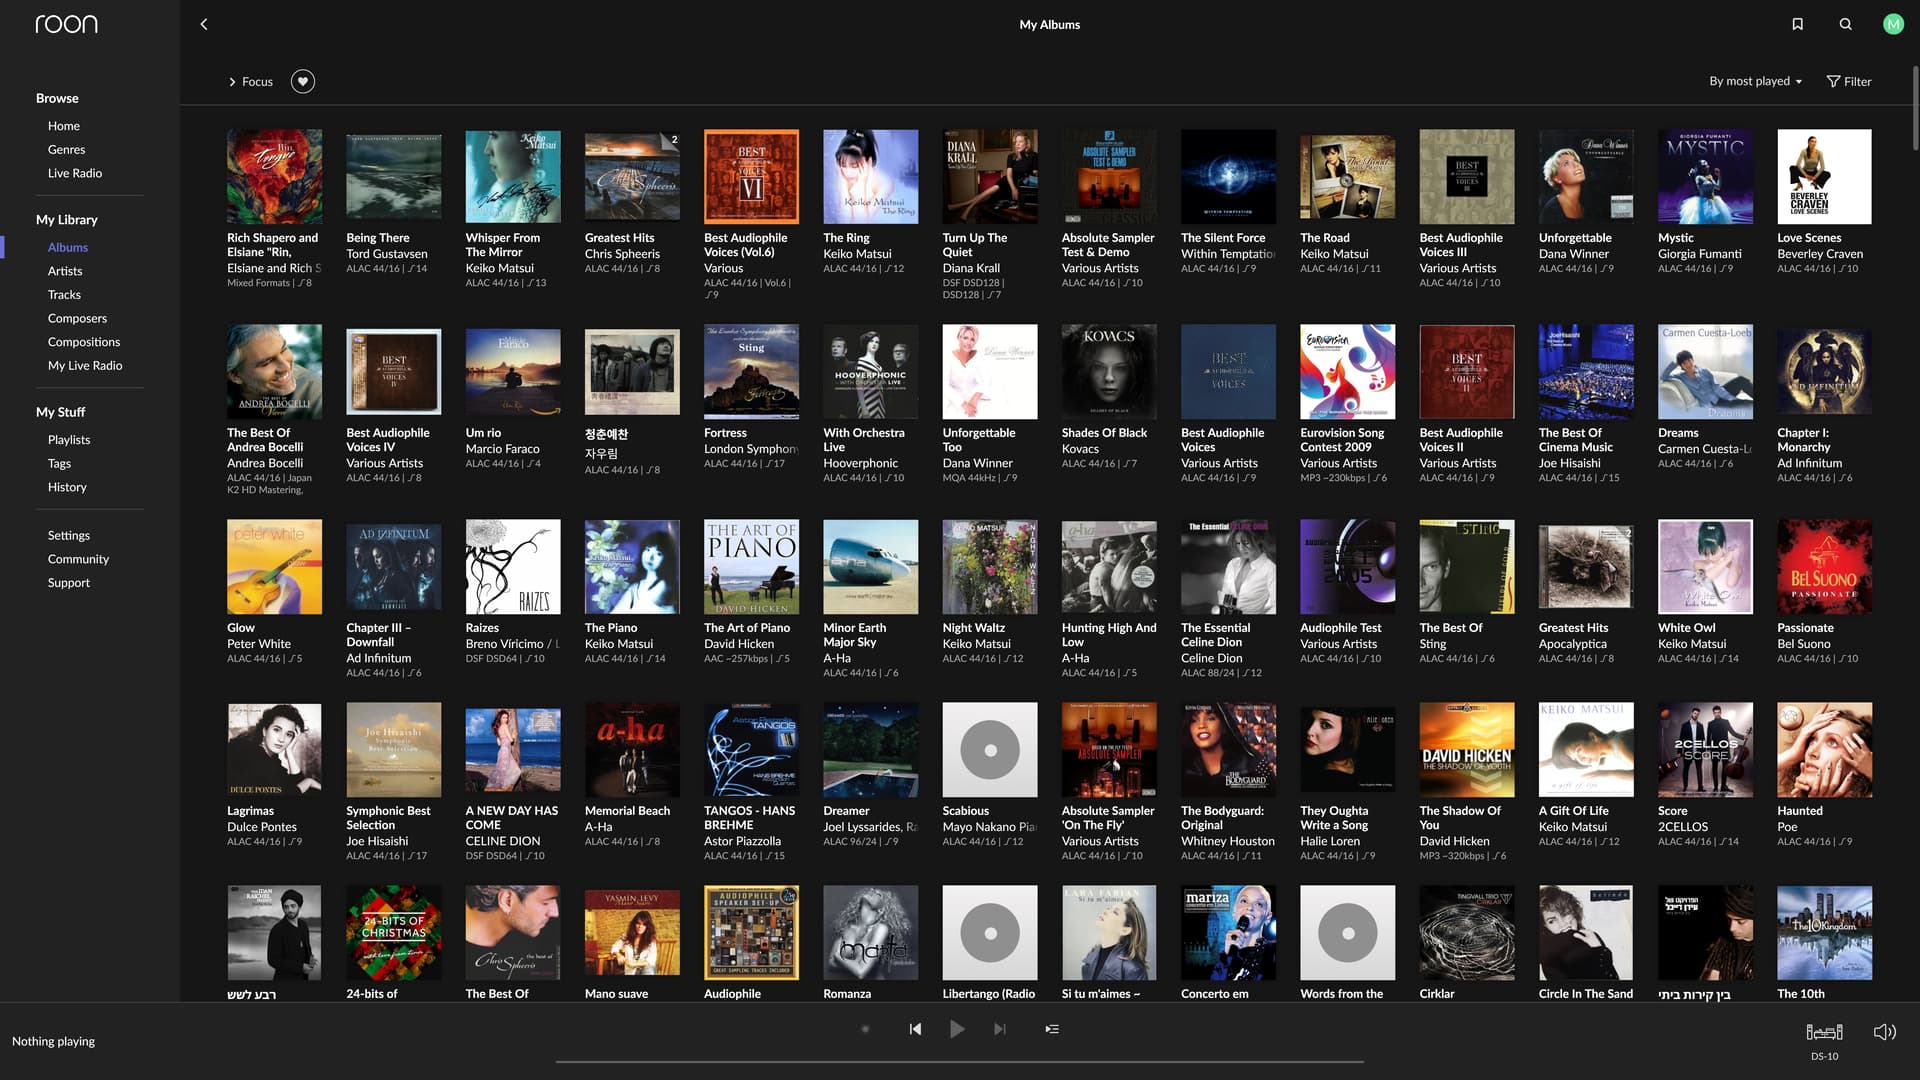Open The Ring album cover
This screenshot has height=1080, width=1920.
click(870, 176)
